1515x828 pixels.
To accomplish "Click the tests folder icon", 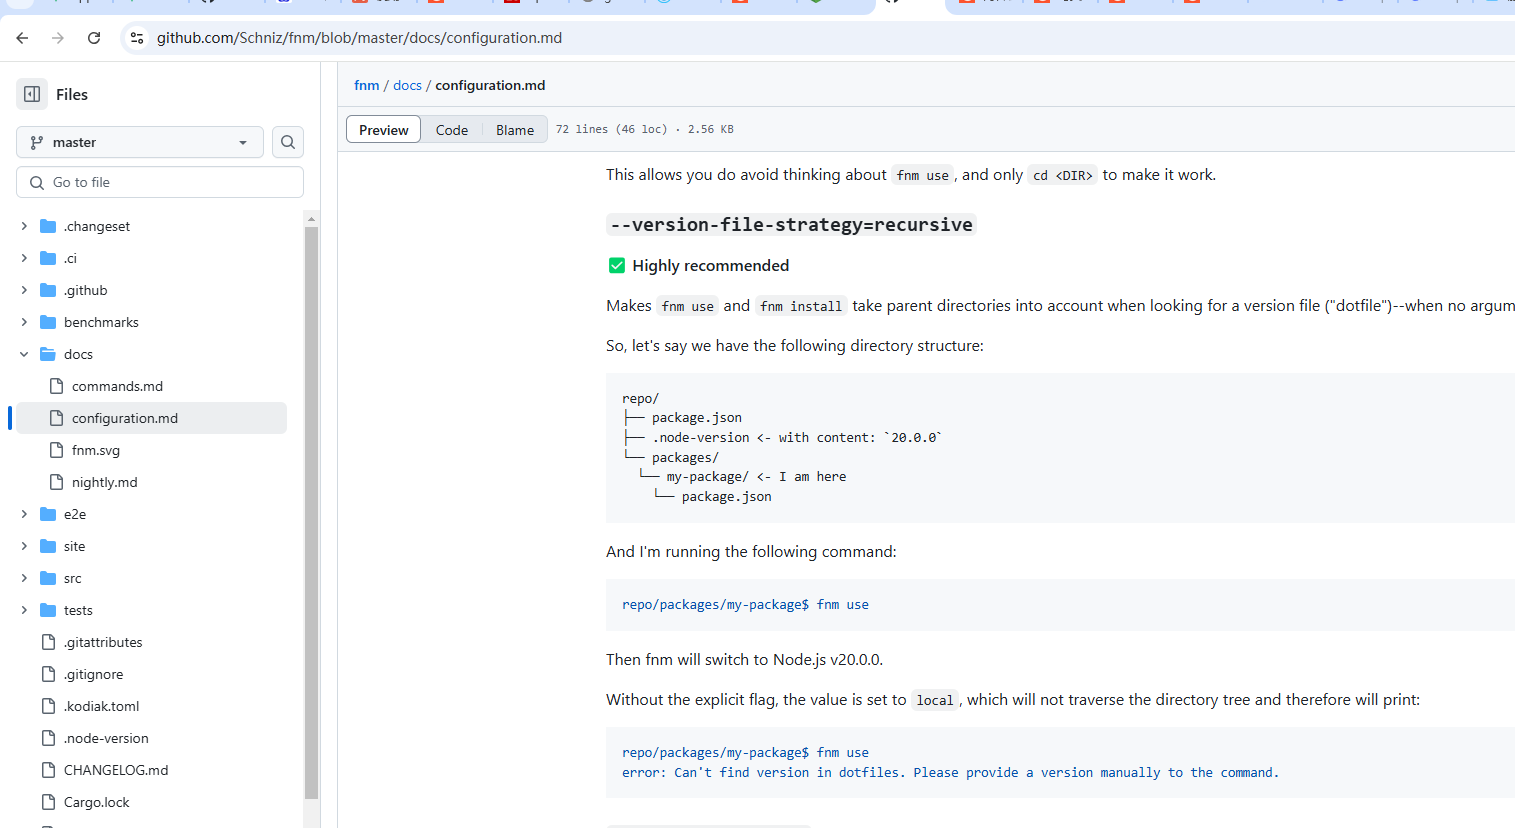I will pyautogui.click(x=48, y=610).
